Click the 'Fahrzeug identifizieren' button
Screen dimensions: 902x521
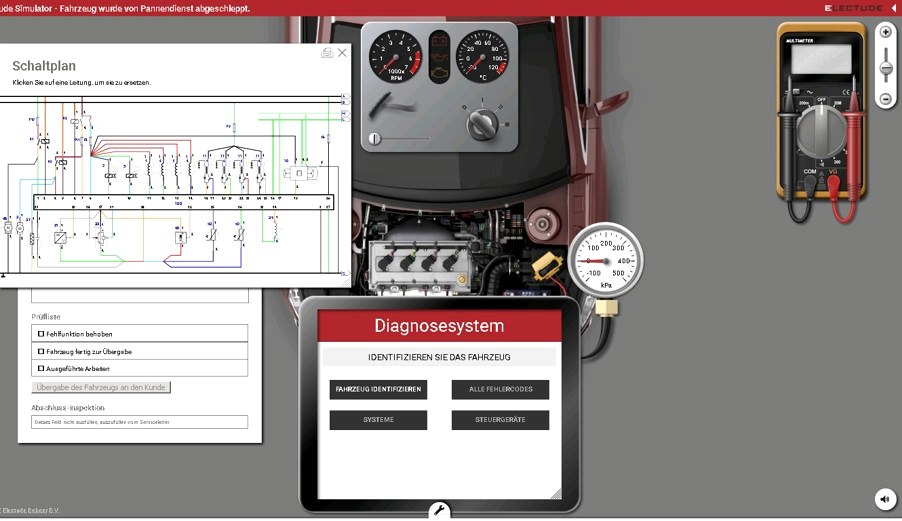click(x=378, y=389)
